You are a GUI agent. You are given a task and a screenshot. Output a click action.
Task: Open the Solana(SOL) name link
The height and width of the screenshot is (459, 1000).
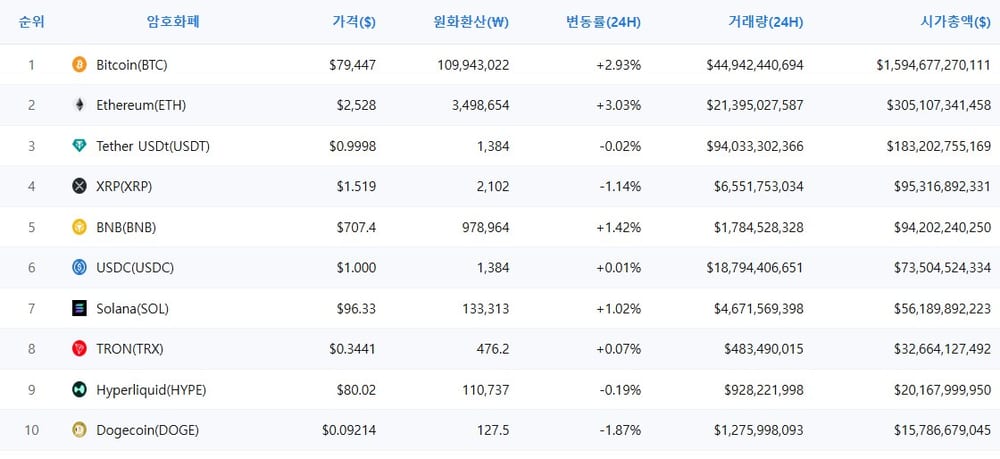133,309
